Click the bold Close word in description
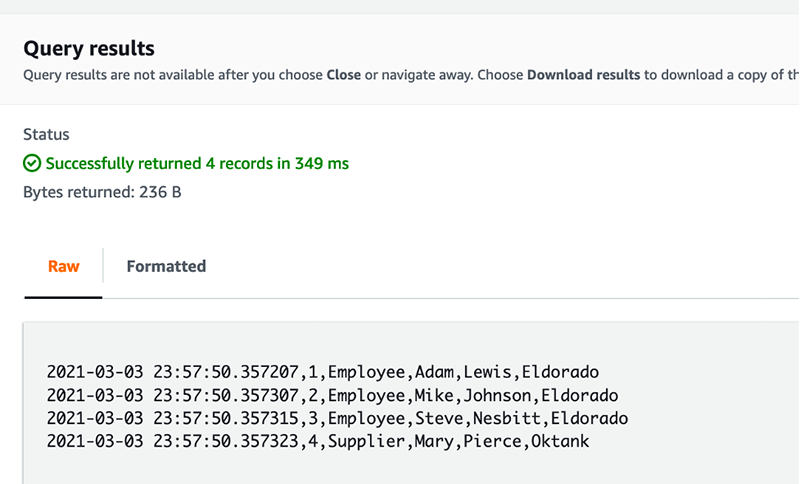This screenshot has height=484, width=800. click(x=344, y=75)
